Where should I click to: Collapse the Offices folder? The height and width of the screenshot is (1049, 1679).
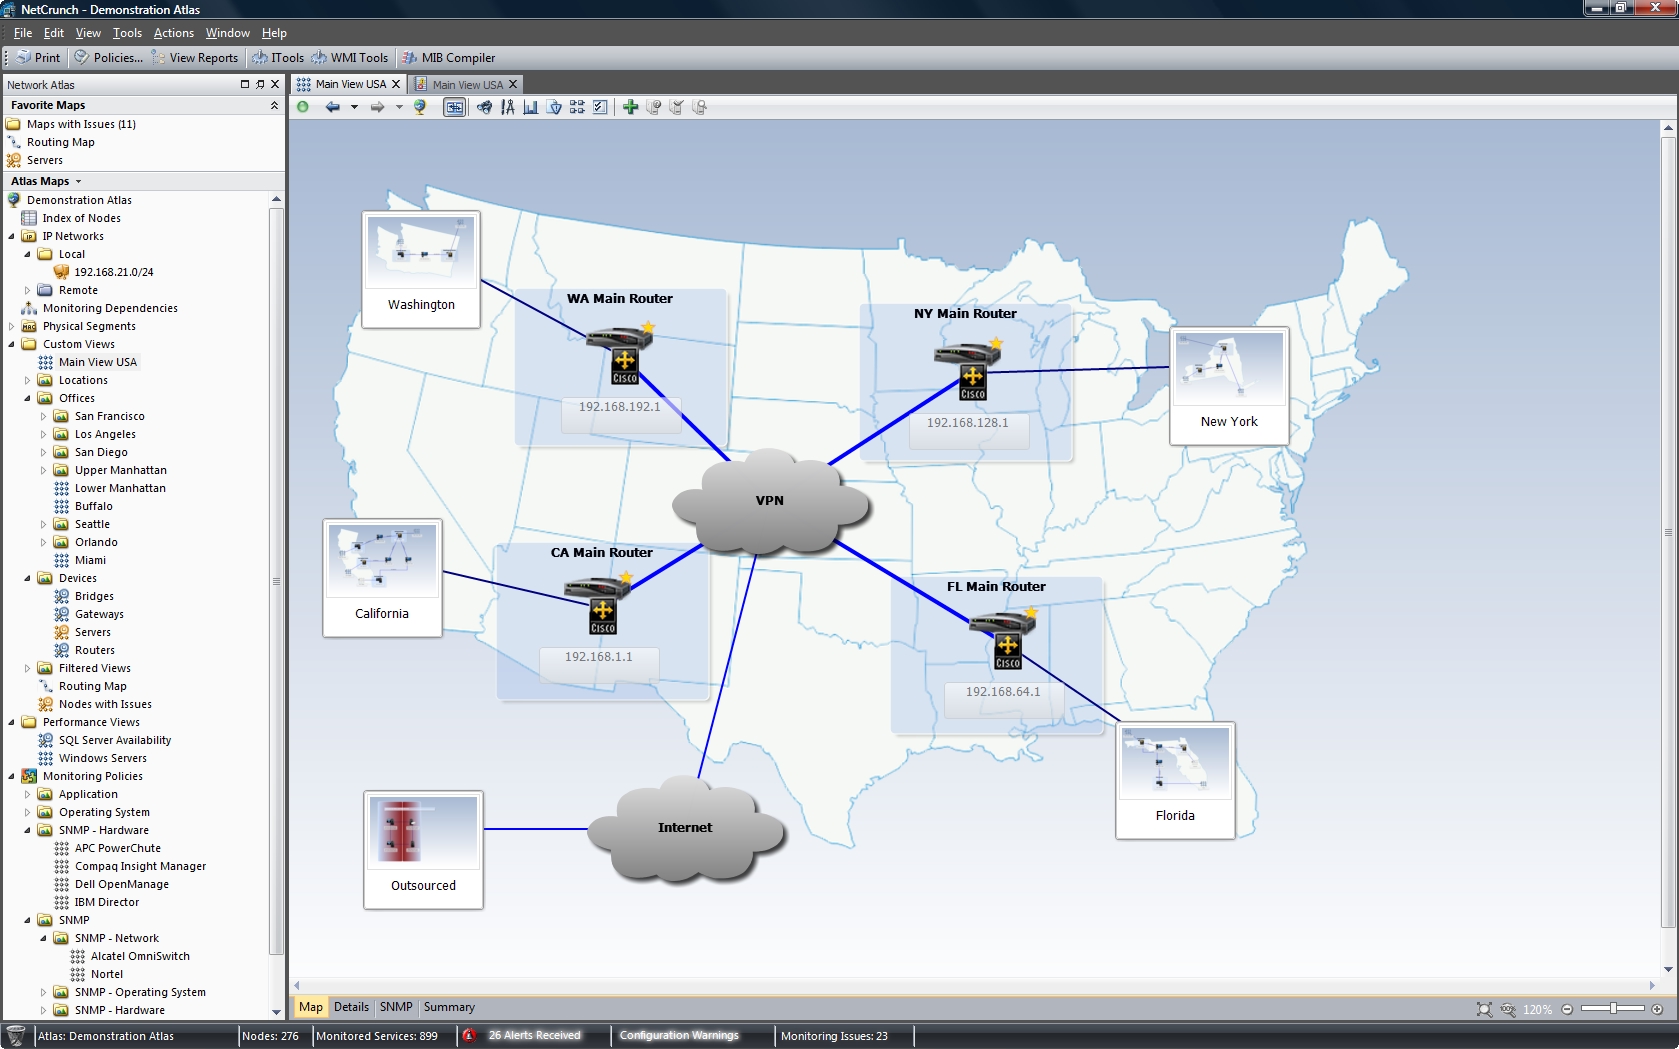pos(27,398)
